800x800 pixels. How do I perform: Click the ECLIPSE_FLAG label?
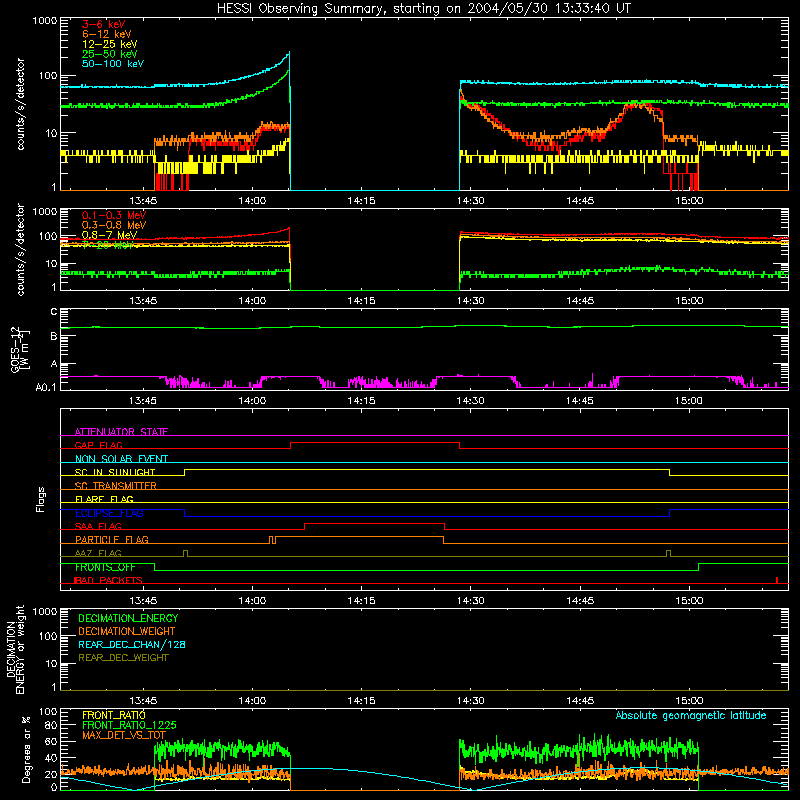[109, 513]
